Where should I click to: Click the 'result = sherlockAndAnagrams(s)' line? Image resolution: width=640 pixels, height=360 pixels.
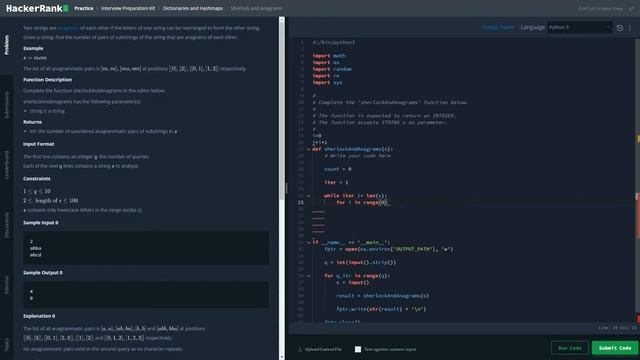[382, 296]
